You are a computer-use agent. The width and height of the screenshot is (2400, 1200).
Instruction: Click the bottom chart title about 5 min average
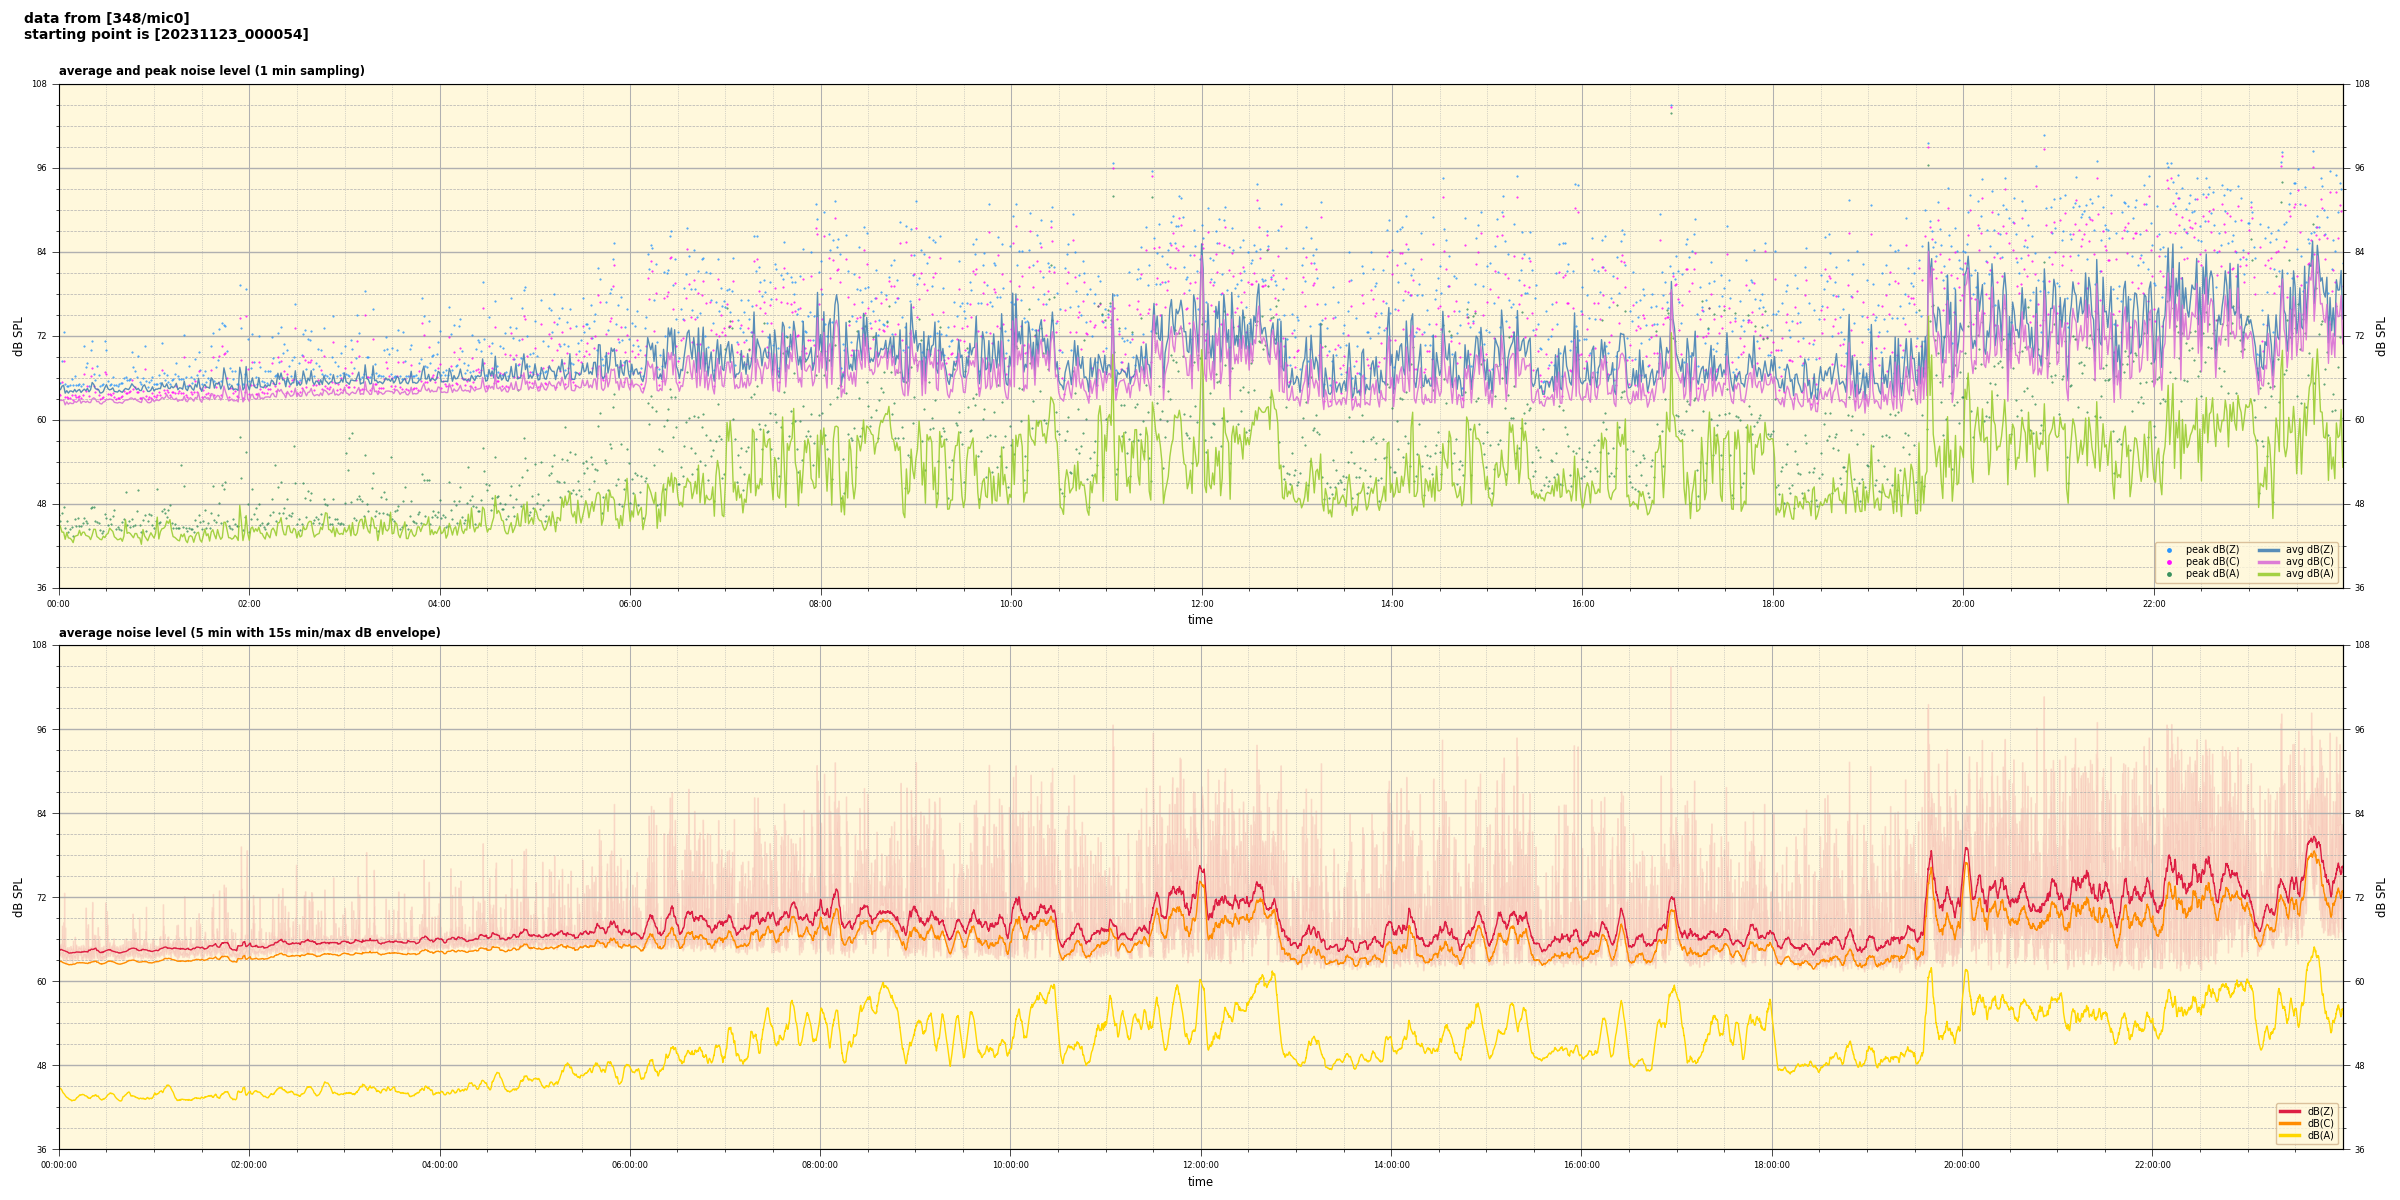pos(249,633)
